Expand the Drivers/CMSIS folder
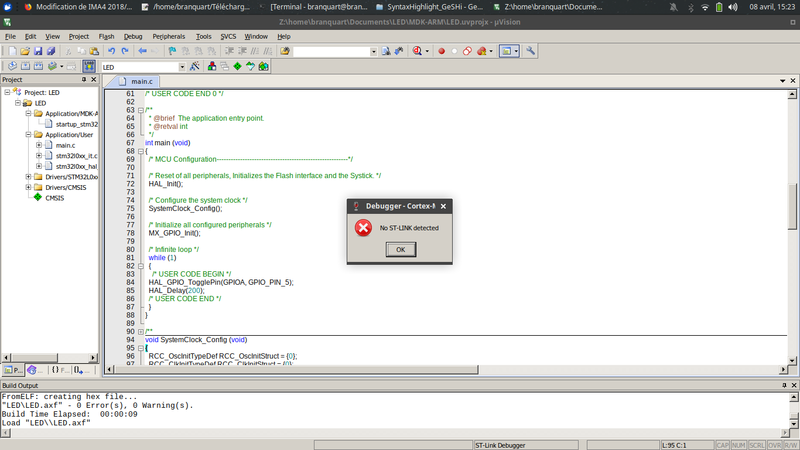Screen dimensions: 800x450 pos(27,187)
